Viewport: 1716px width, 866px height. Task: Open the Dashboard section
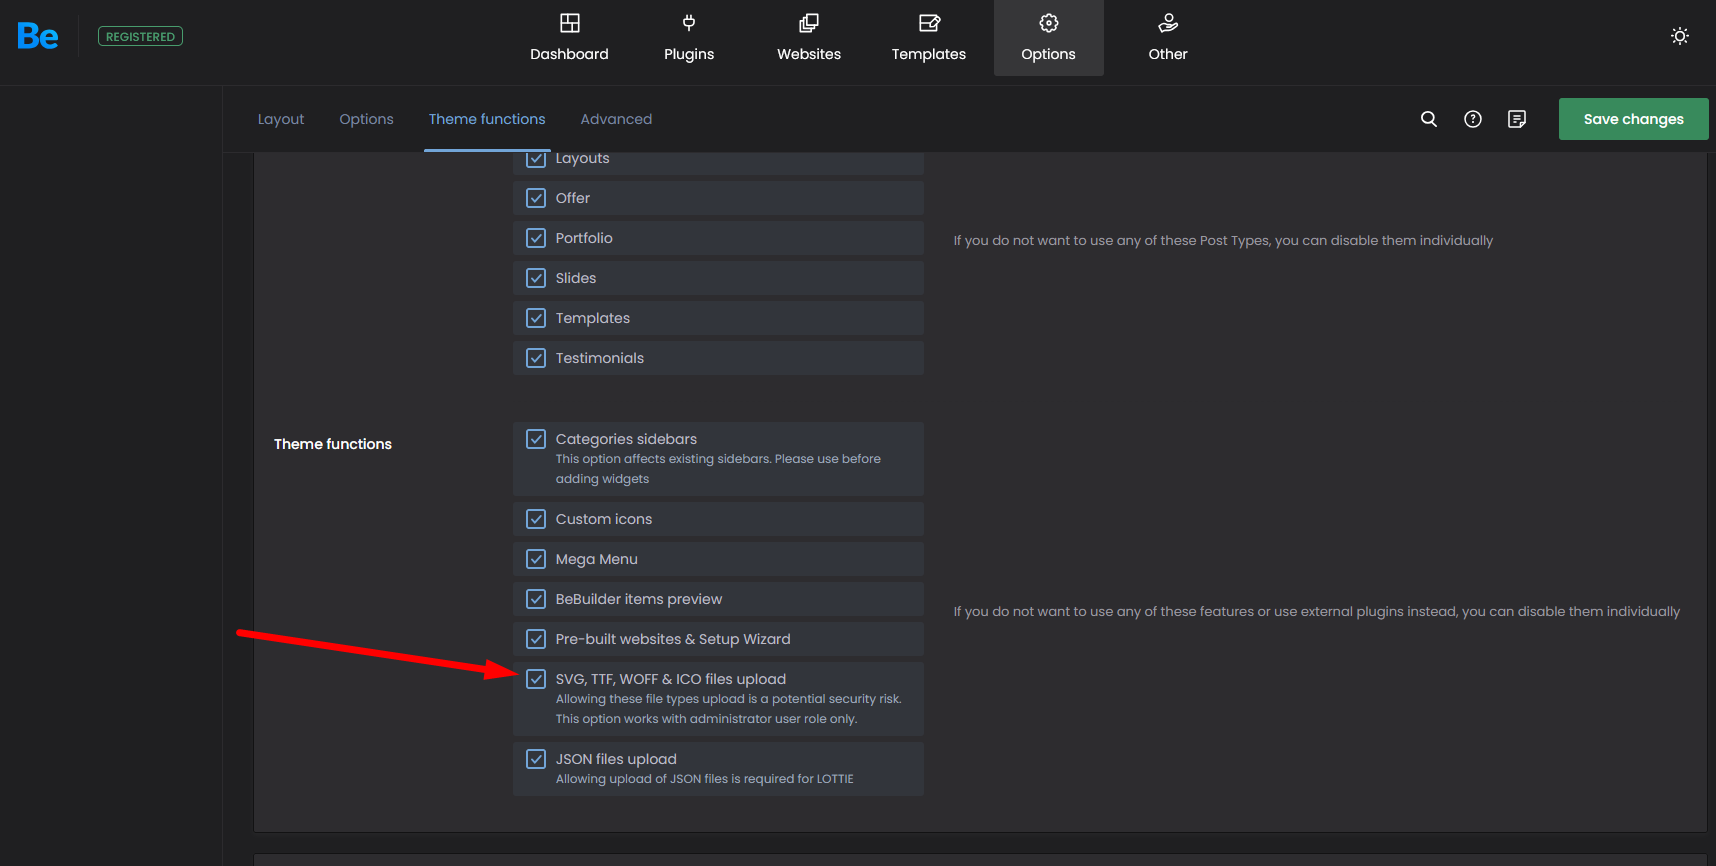coord(569,38)
